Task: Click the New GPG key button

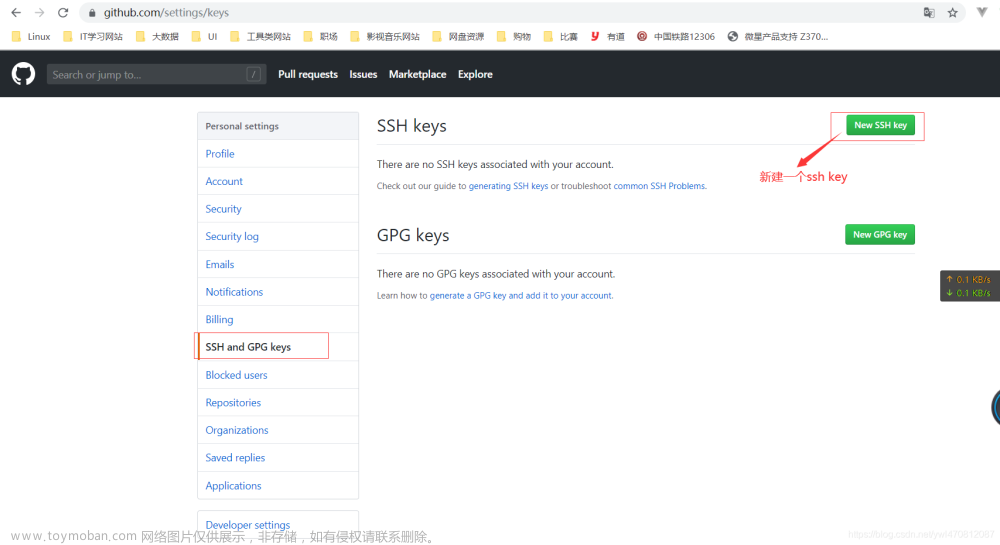Action: point(880,235)
